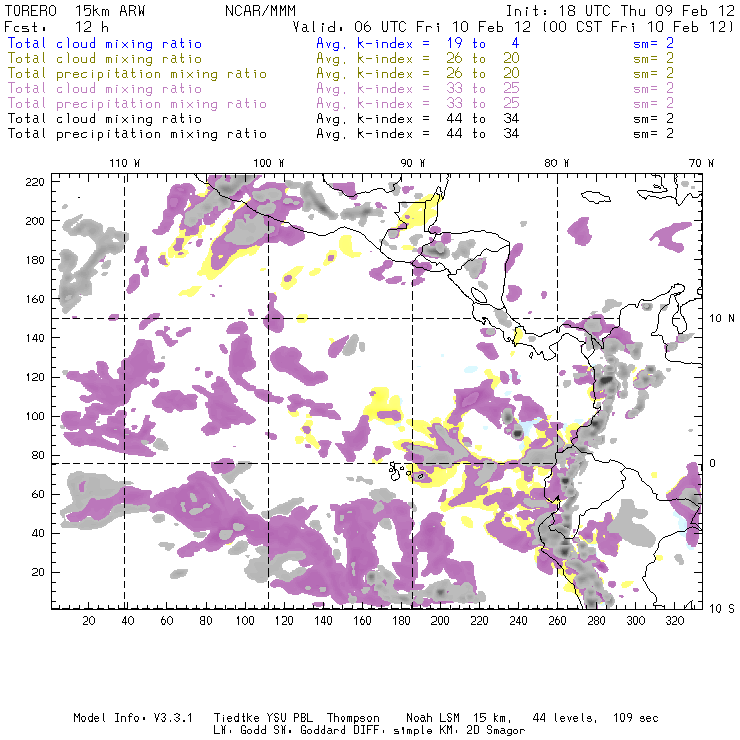
Task: Click the '200' value on the vertical axis
Action: point(35,221)
